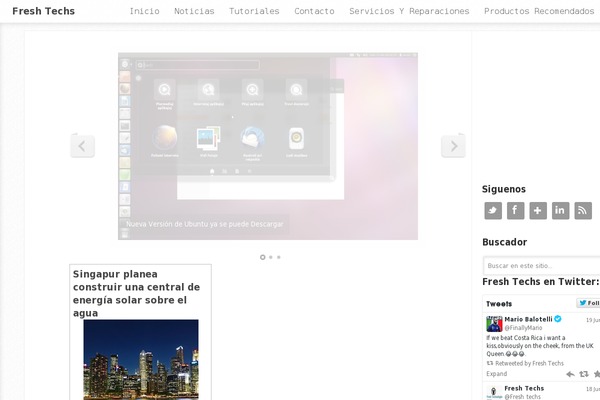The image size is (600, 400).
Task: Open the Fresh Techs tweet author name
Action: point(524,388)
